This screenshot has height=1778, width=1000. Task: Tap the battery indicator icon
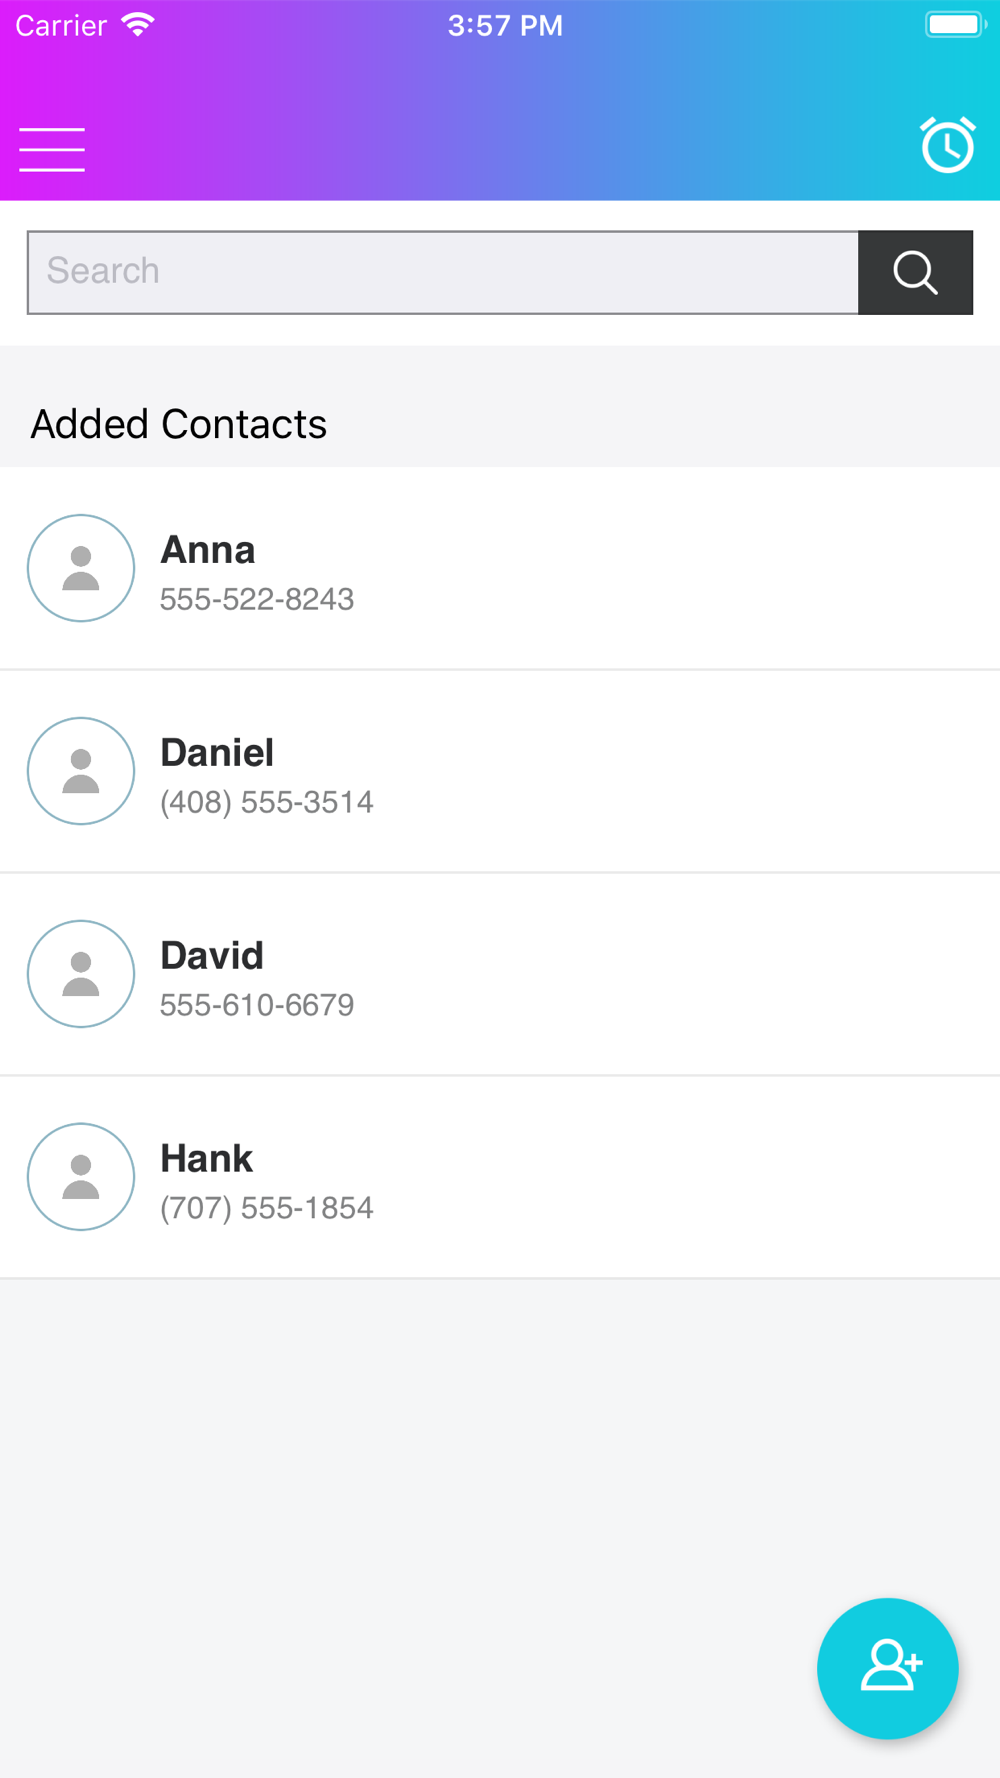pos(954,25)
